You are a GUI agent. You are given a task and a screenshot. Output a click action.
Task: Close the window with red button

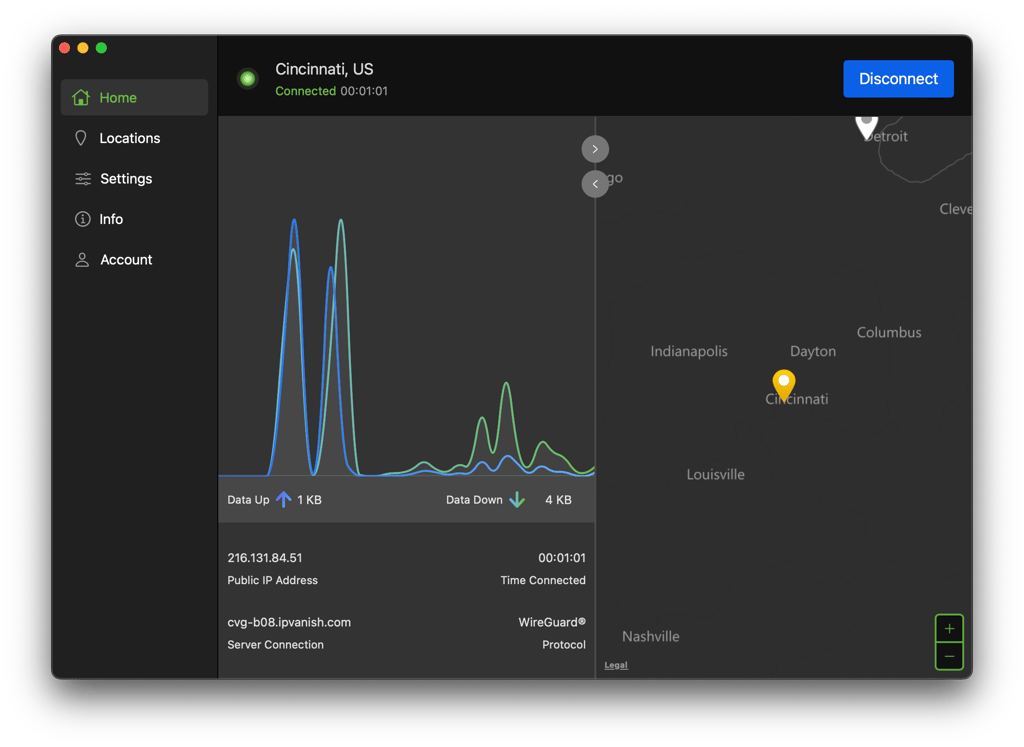pyautogui.click(x=65, y=48)
